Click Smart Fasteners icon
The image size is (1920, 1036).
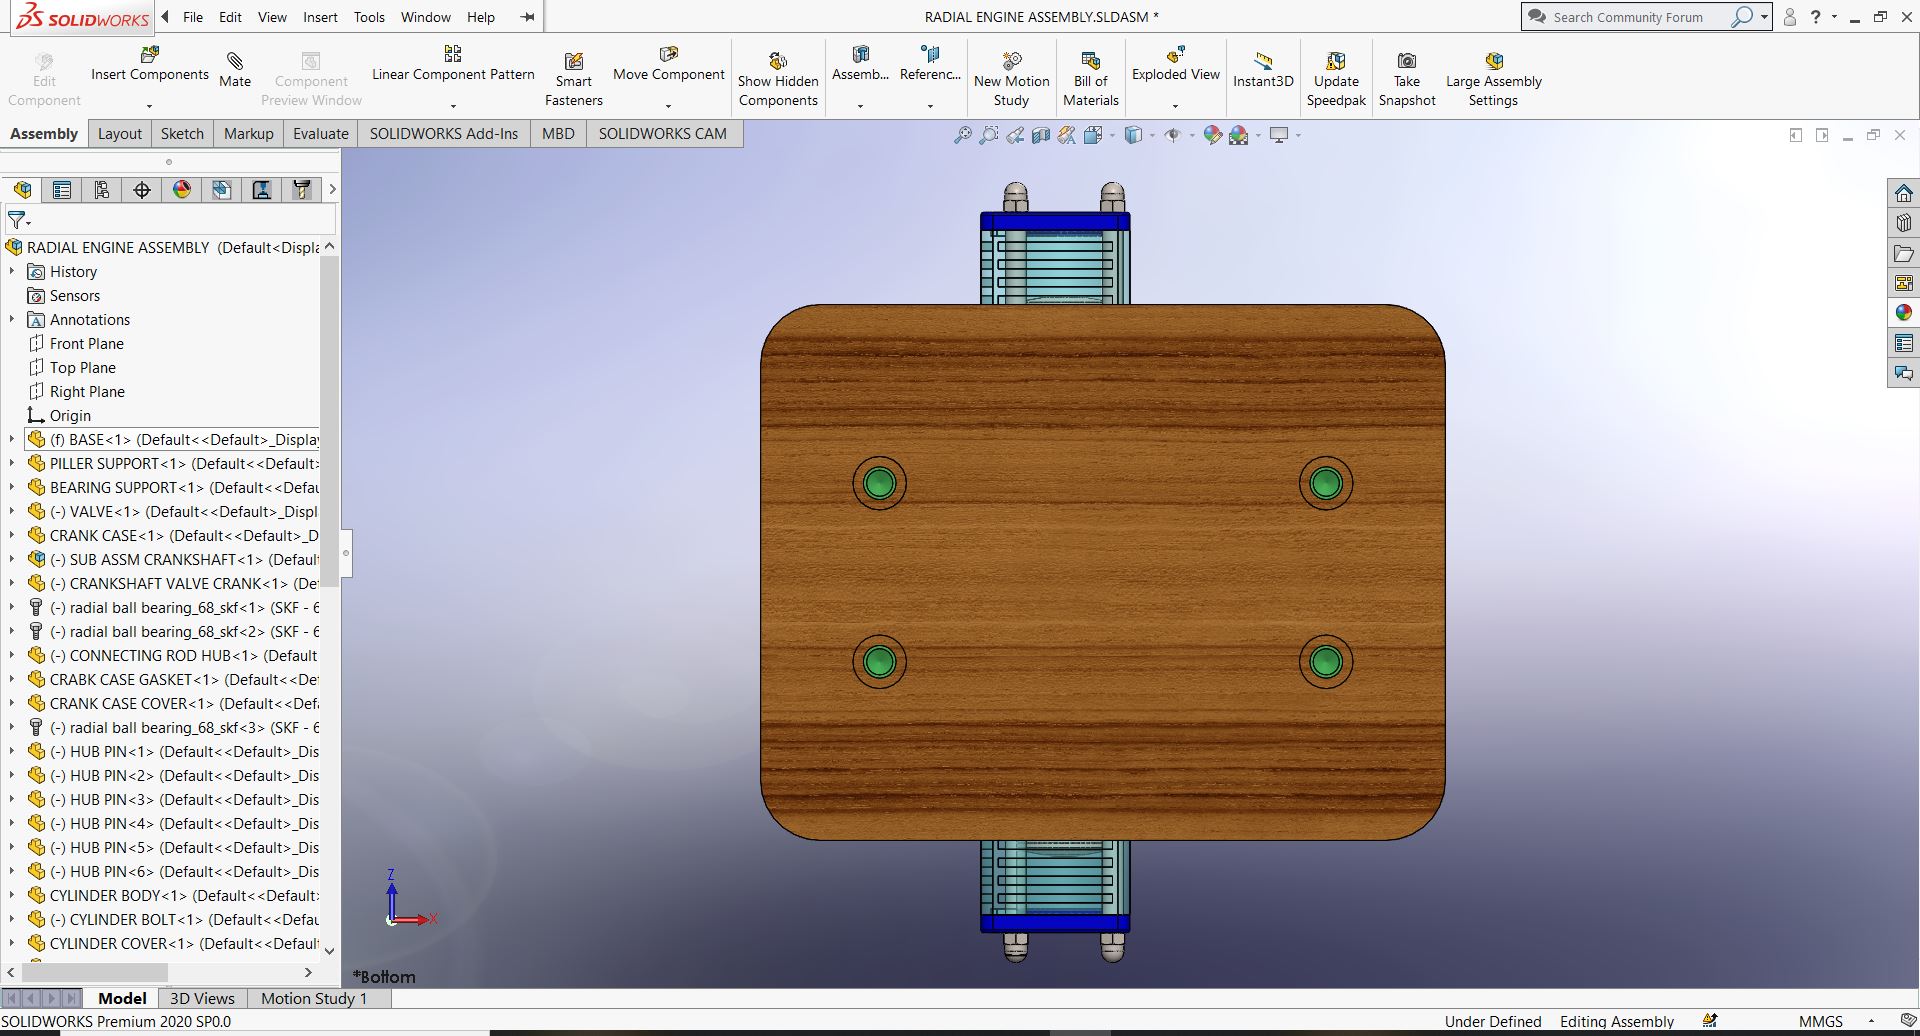(573, 62)
